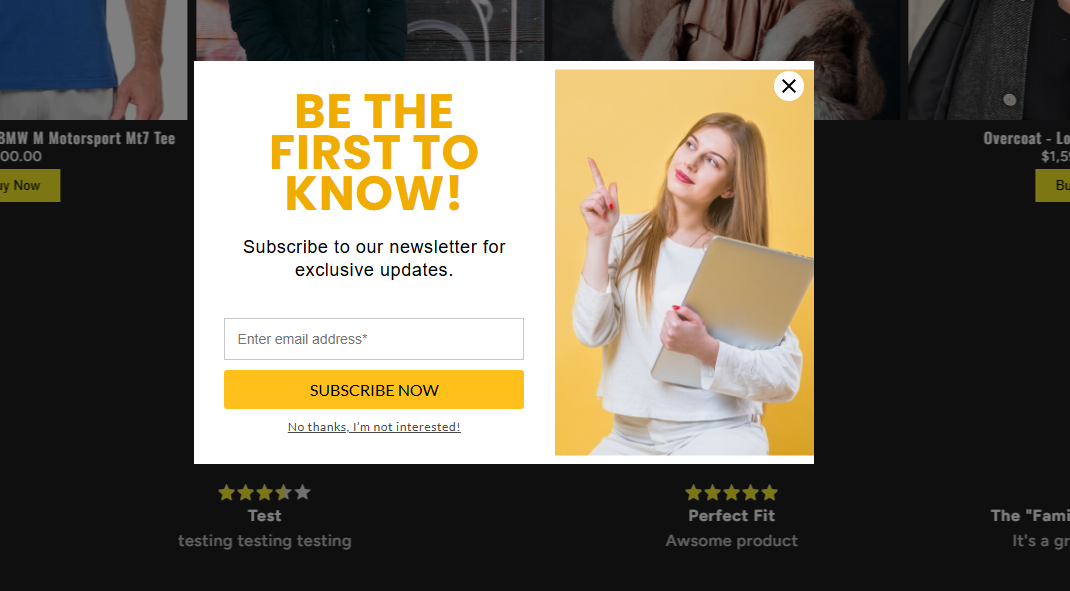Click the testing testing testing review text
Image resolution: width=1070 pixels, height=591 pixels.
coord(265,540)
